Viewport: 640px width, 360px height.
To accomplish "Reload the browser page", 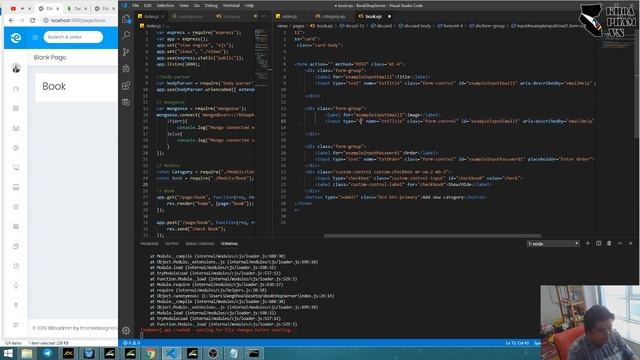I will (x=32, y=20).
